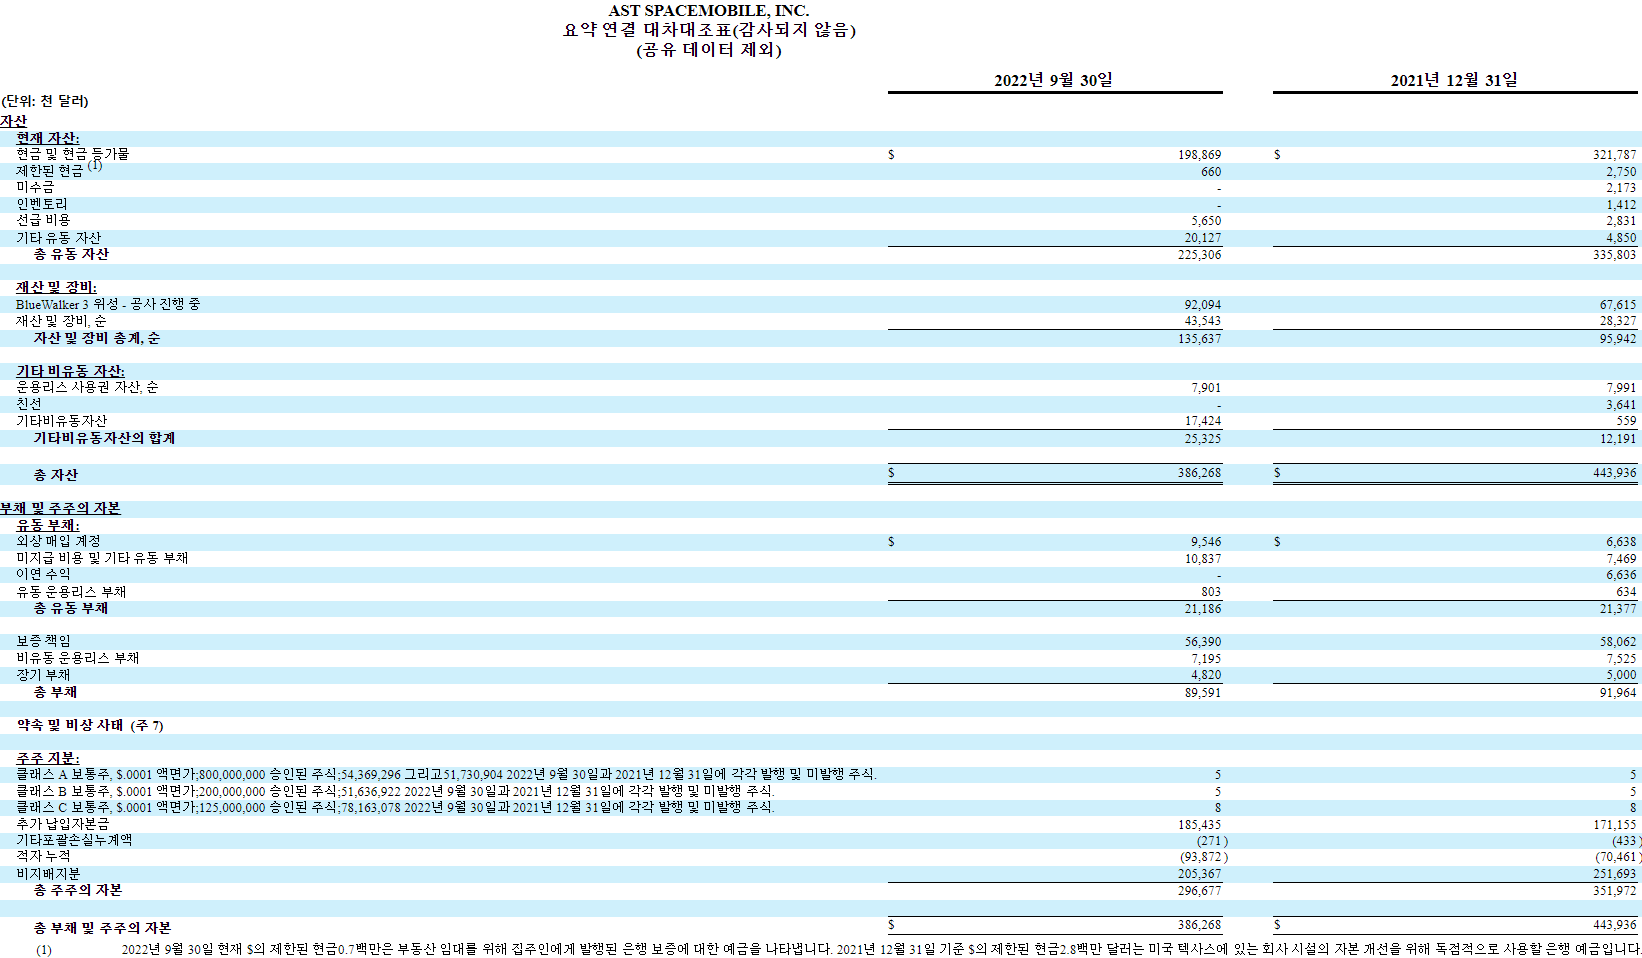Image resolution: width=1642 pixels, height=958 pixels.
Task: Select the 2022년 9월 30일 column header
Action: [1053, 80]
